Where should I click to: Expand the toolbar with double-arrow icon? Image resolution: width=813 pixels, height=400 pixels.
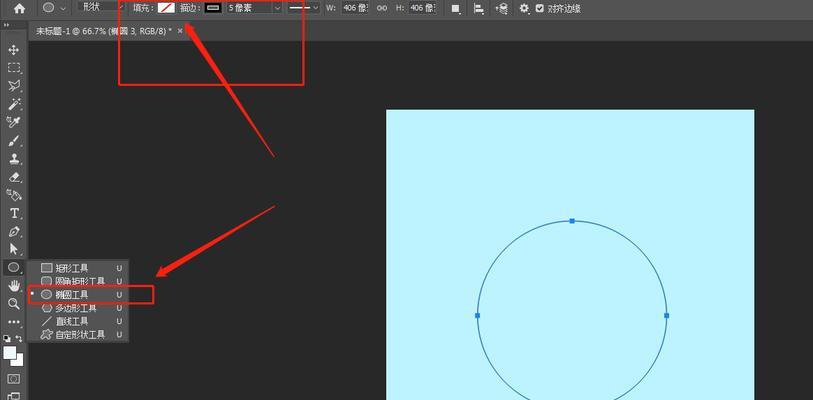(5, 24)
